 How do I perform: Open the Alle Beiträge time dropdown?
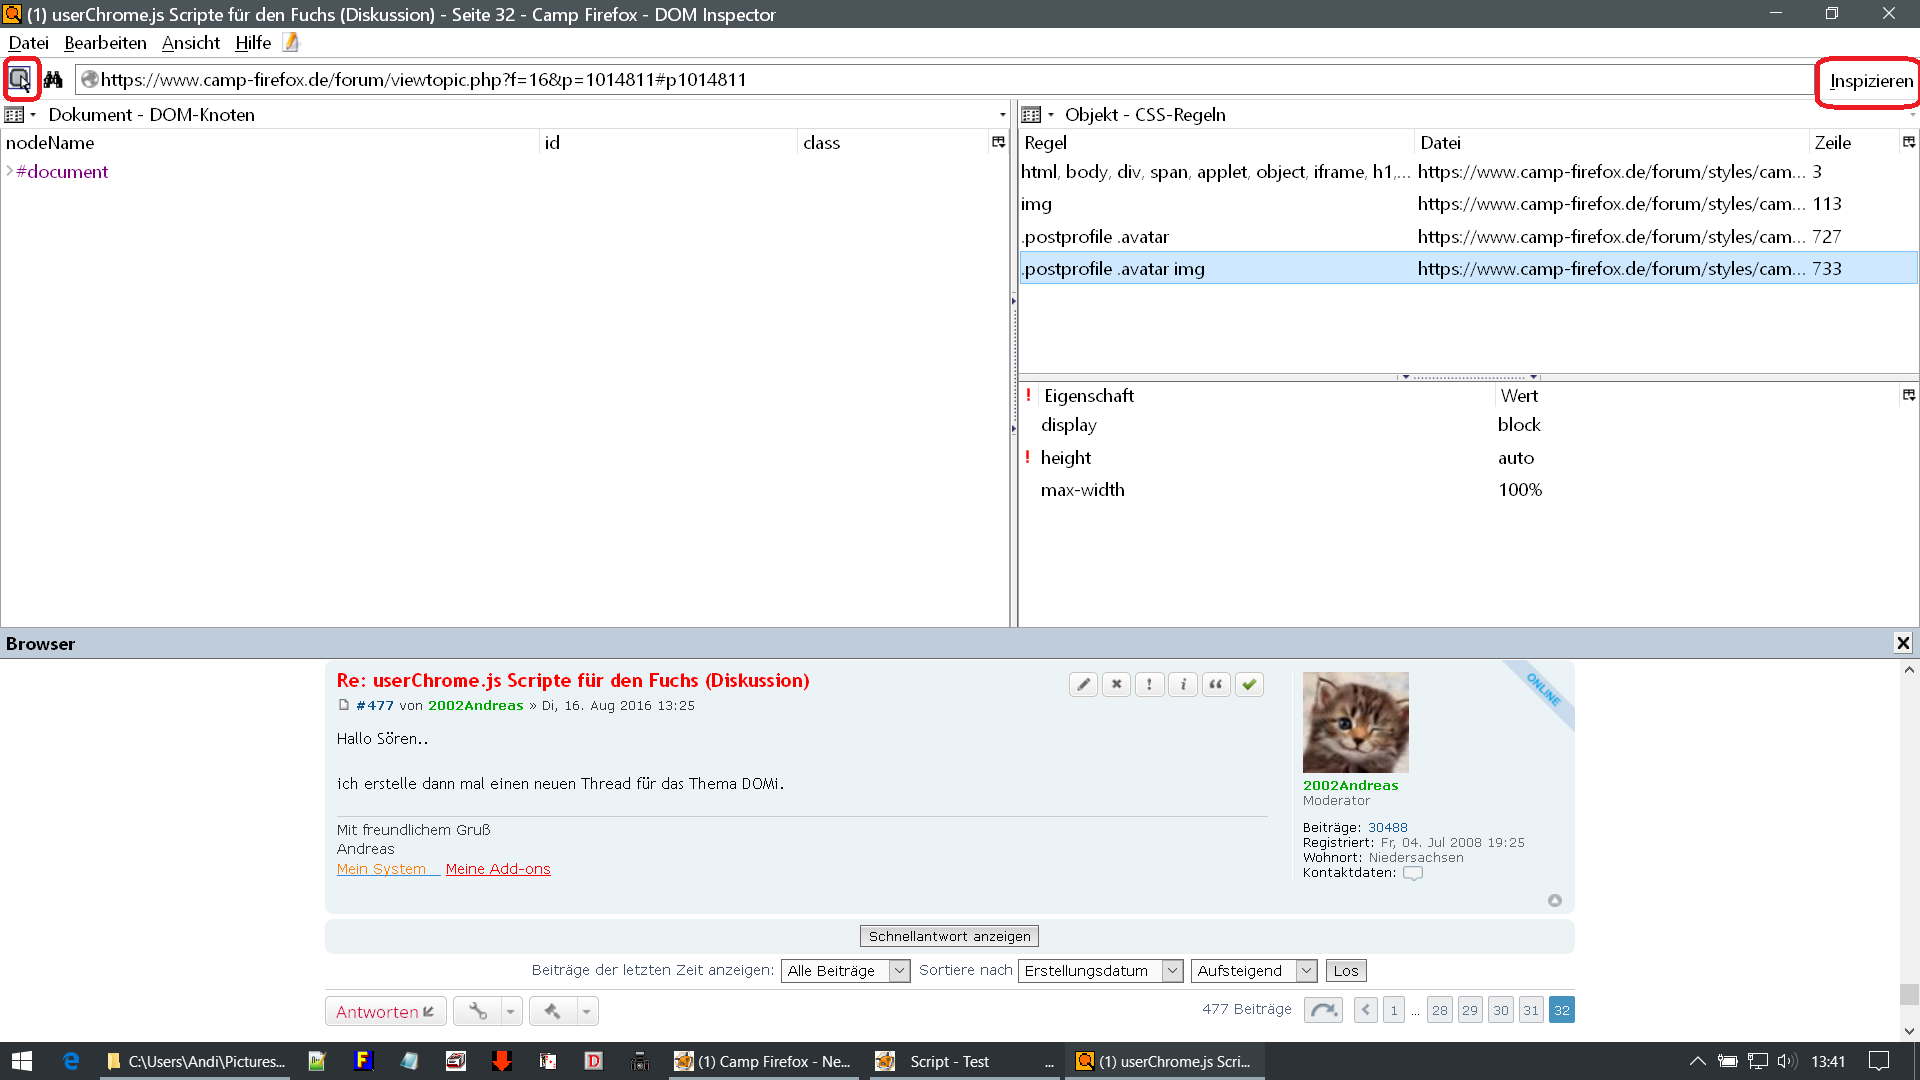[x=845, y=971]
